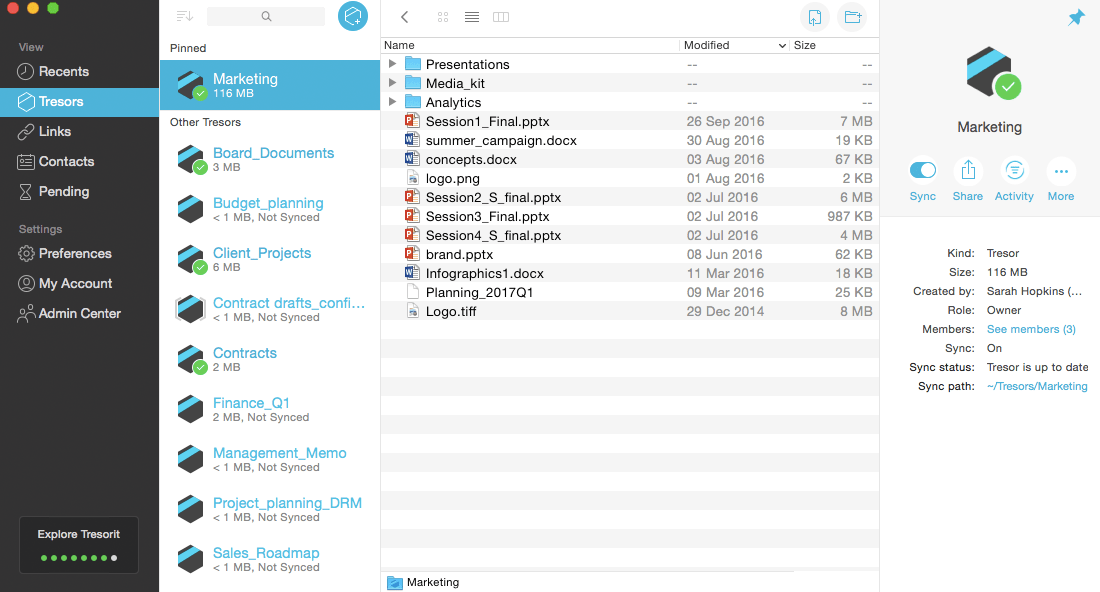The width and height of the screenshot is (1100, 592).
Task: Open the ~/Tresors/Marketing sync path link
Action: coord(1037,386)
